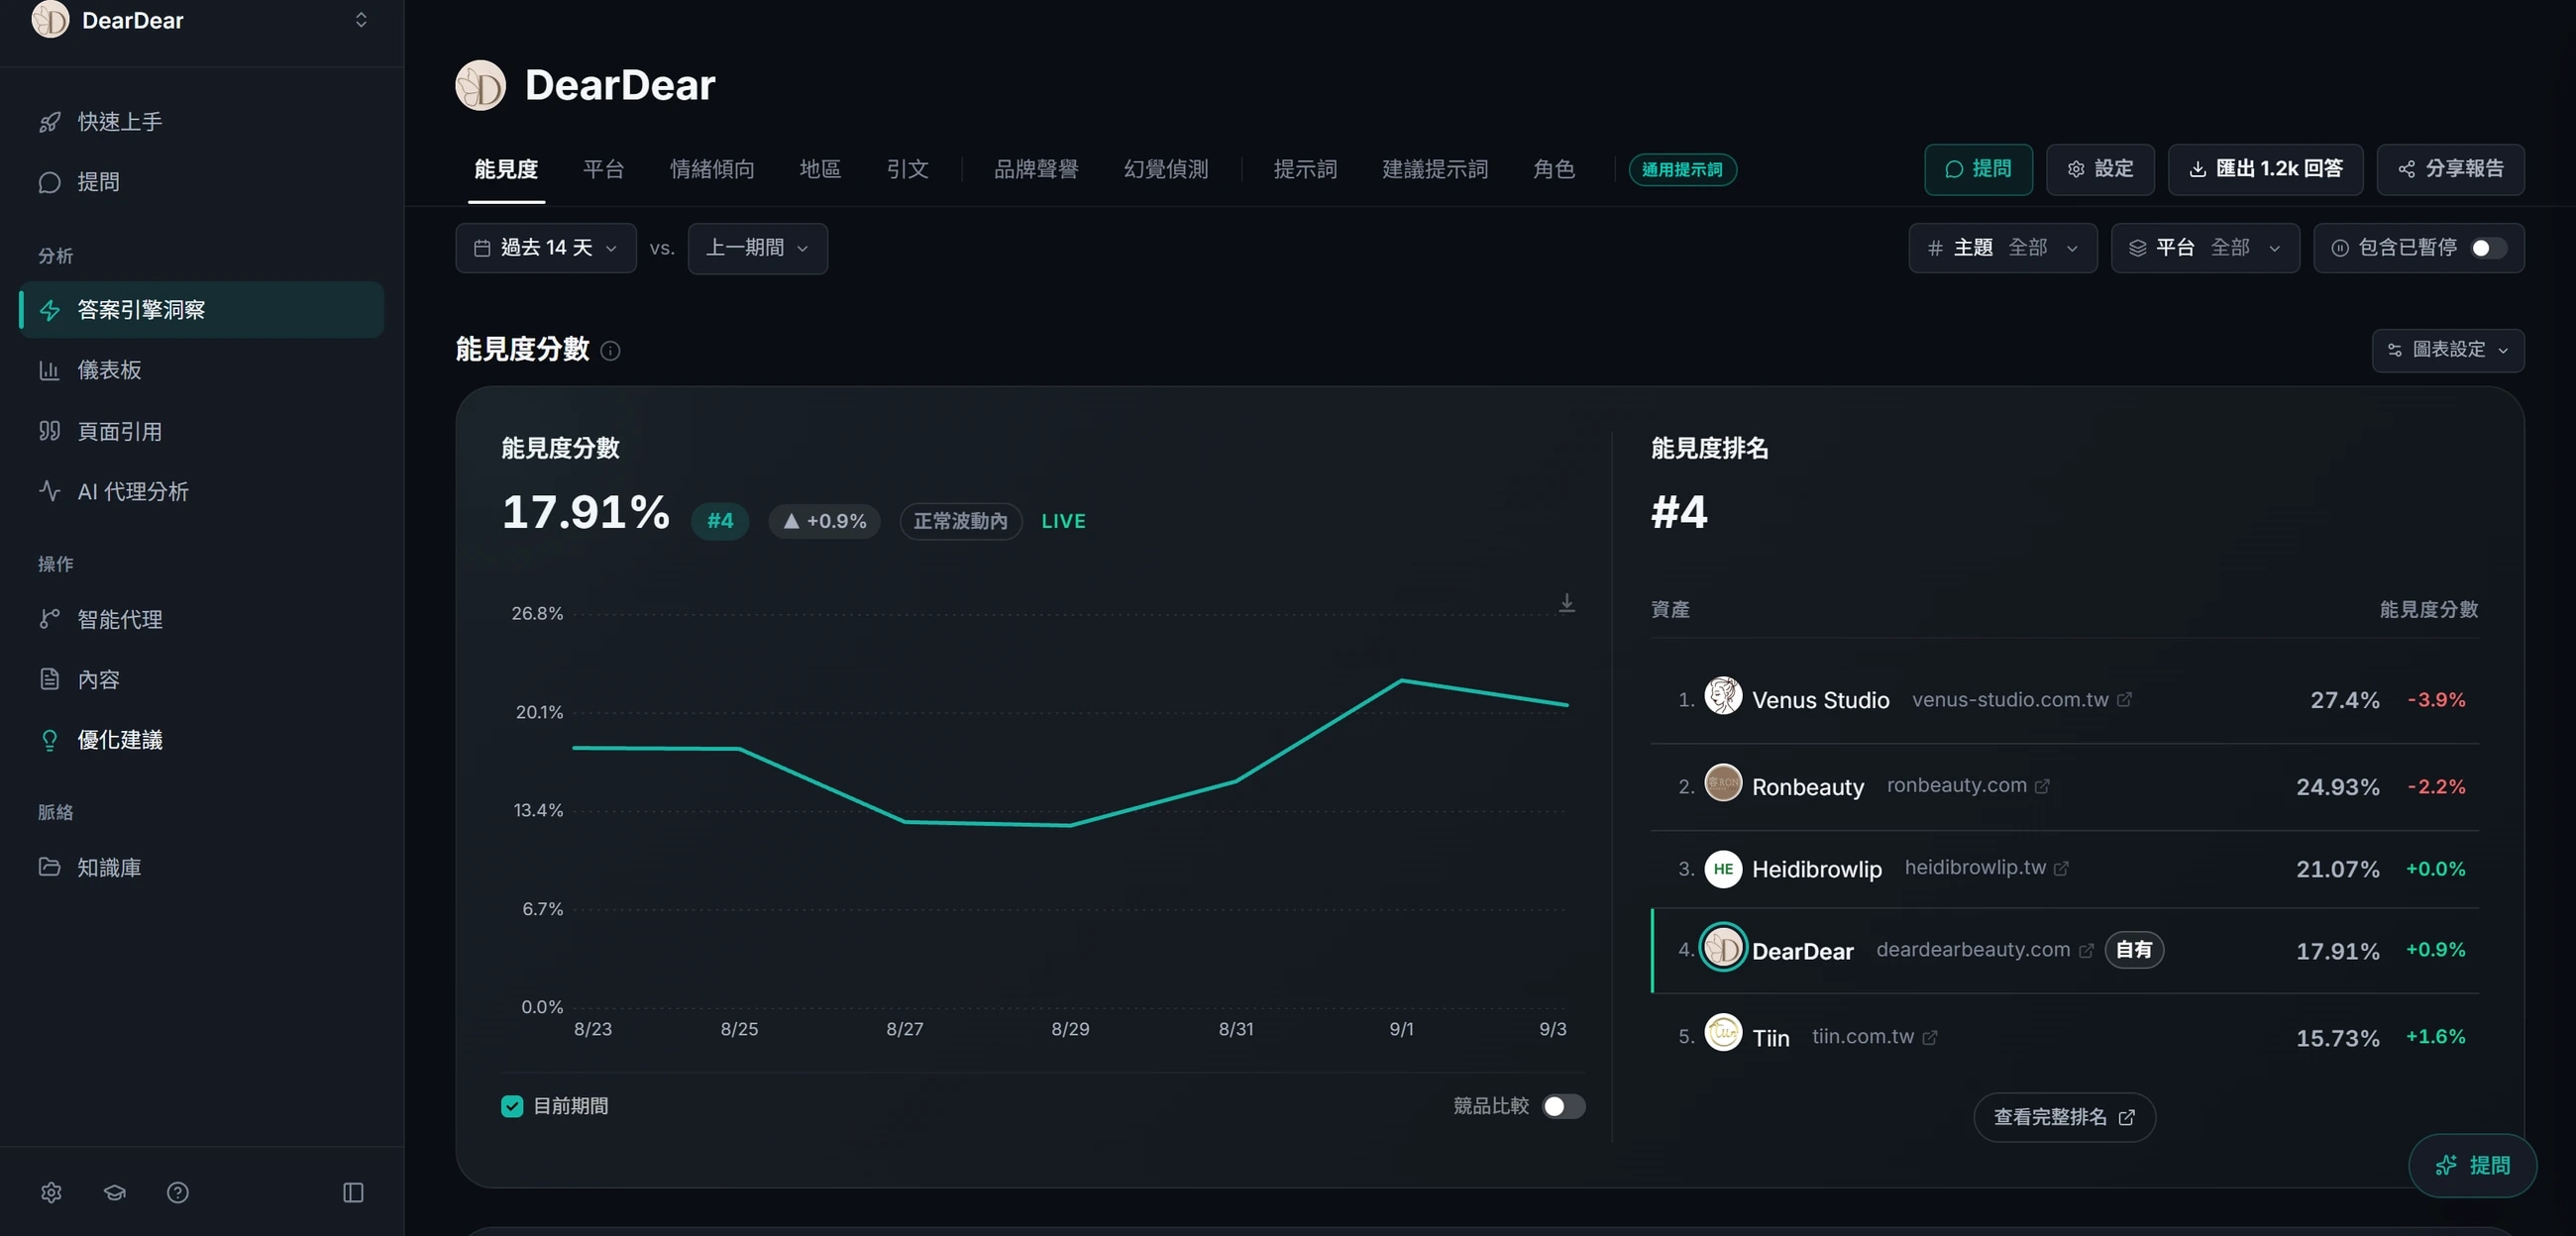Image resolution: width=2576 pixels, height=1236 pixels.
Task: Open tiin.com.tw external link
Action: pyautogui.click(x=1874, y=1036)
